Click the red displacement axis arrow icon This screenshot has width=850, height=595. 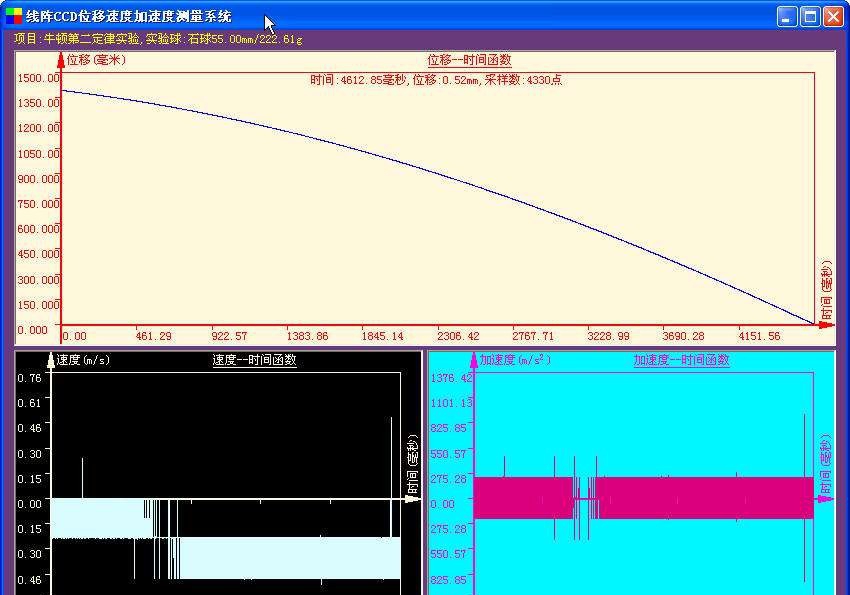pyautogui.click(x=60, y=62)
